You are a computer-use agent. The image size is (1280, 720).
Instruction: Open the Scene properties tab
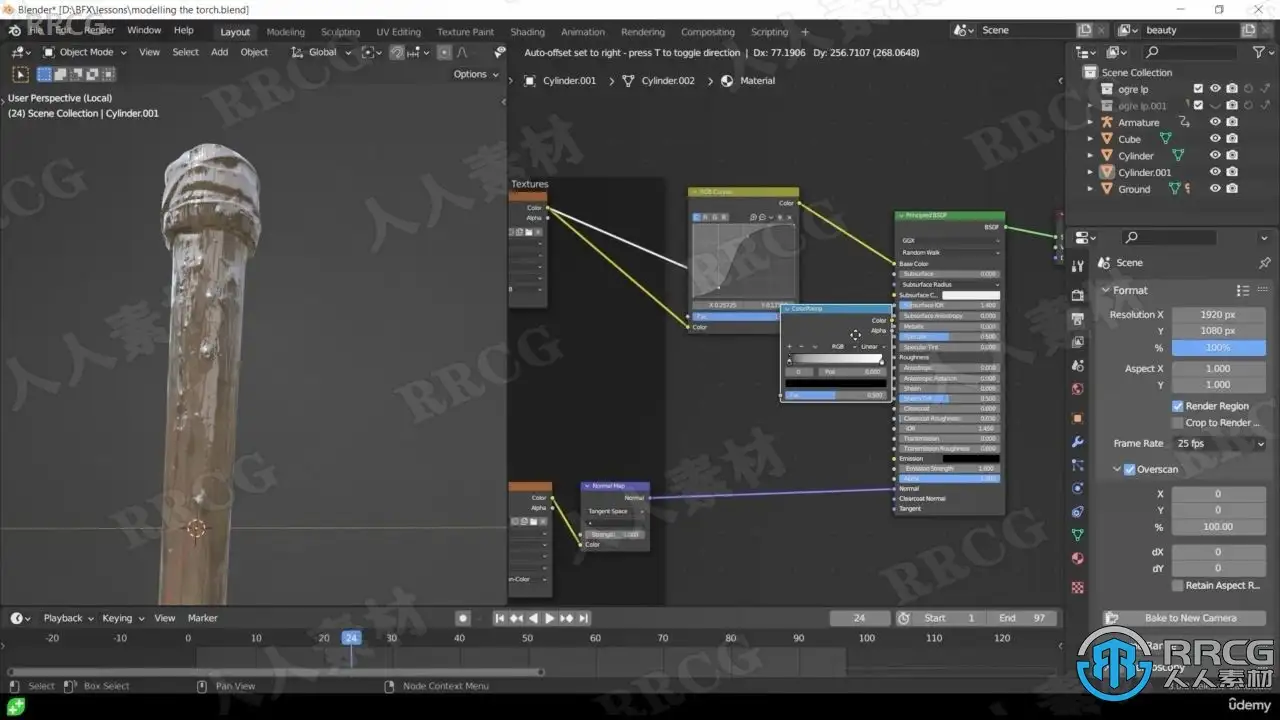(1077, 366)
